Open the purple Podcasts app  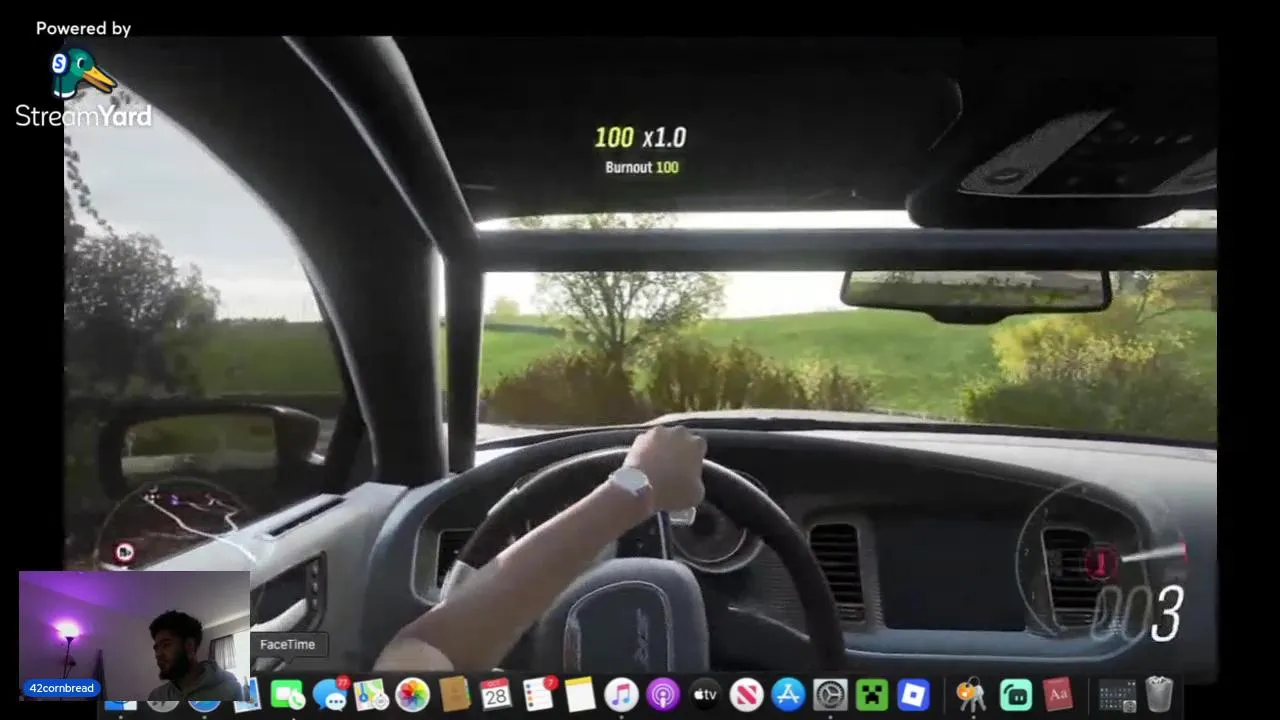tap(663, 694)
